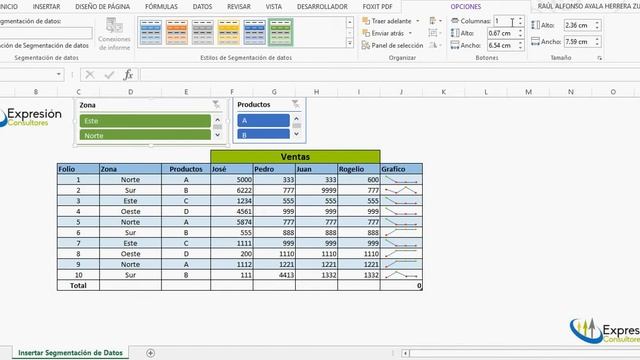Open the REVISAR tab
Screen dimensions: 640x360
pyautogui.click(x=239, y=7)
